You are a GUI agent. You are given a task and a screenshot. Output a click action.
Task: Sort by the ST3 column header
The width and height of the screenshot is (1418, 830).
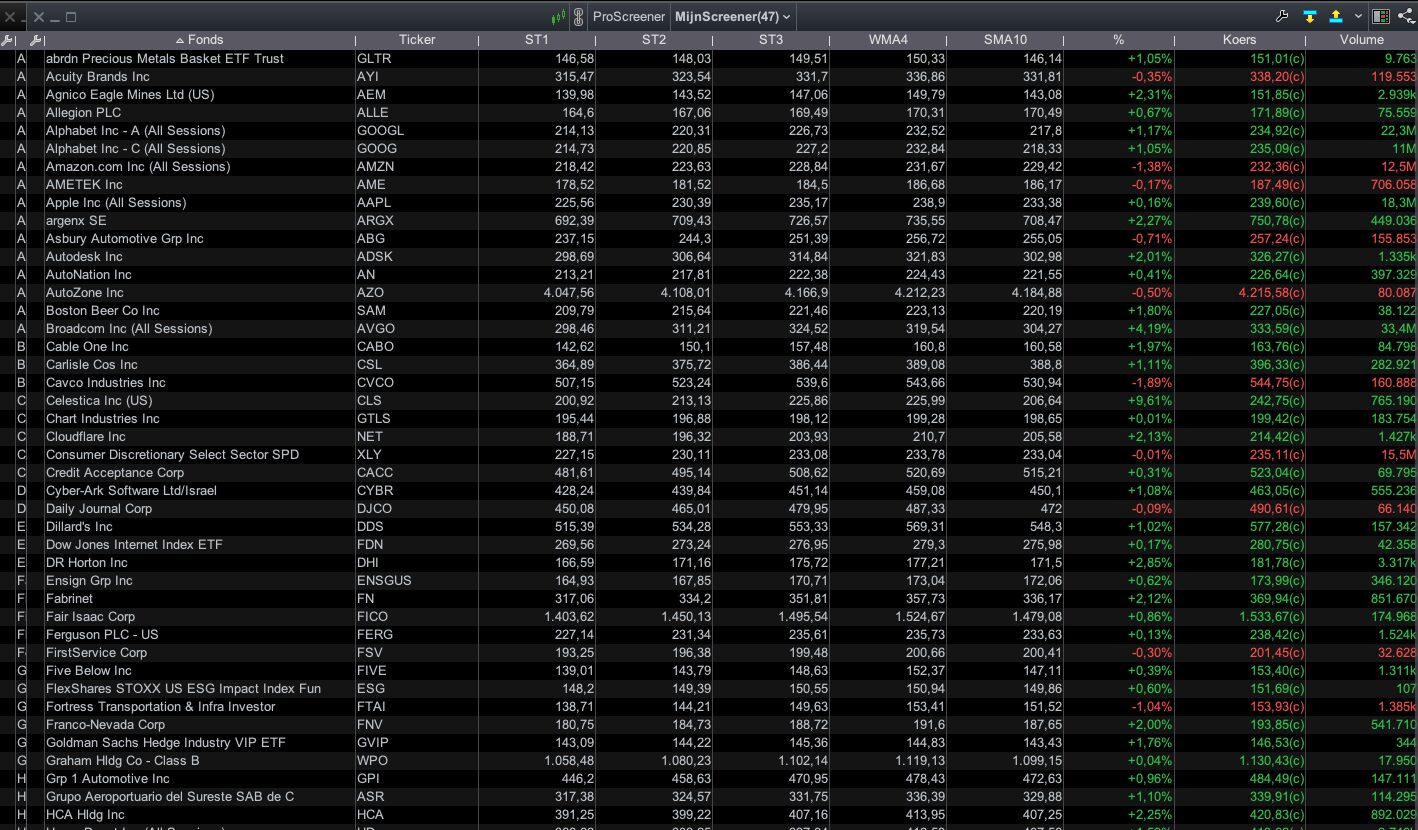click(x=771, y=40)
